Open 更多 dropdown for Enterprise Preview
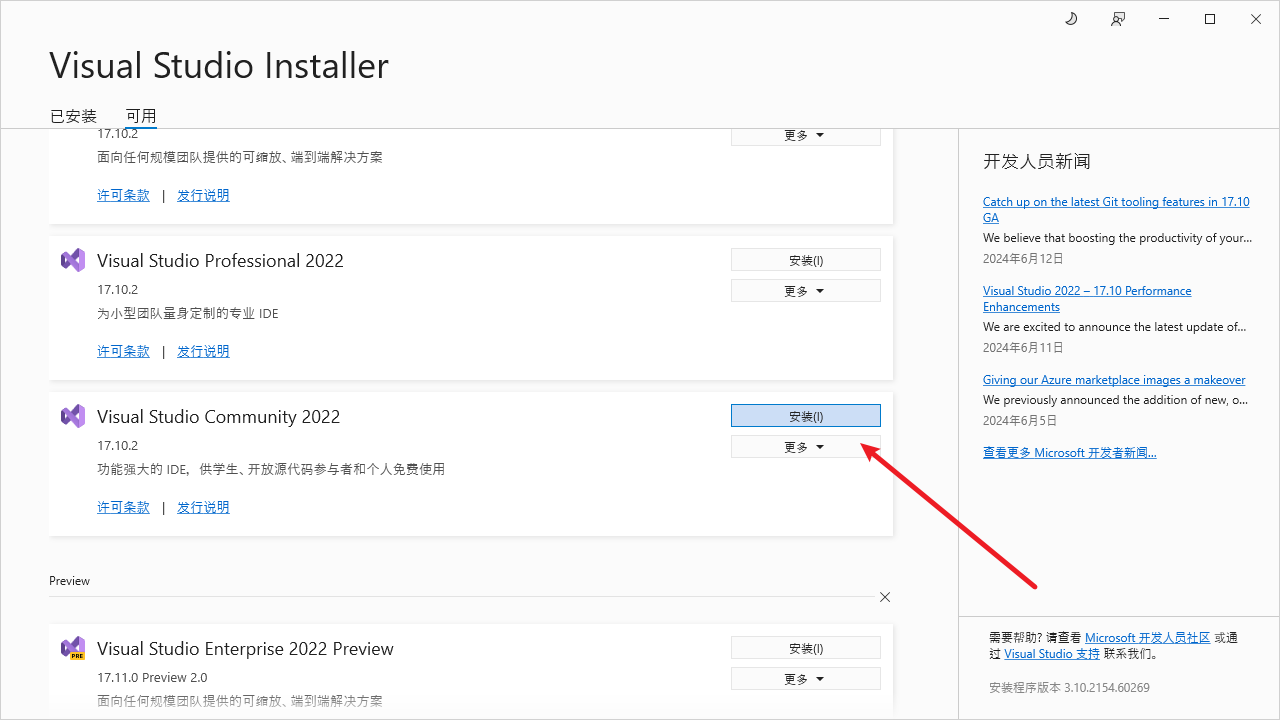 click(805, 679)
